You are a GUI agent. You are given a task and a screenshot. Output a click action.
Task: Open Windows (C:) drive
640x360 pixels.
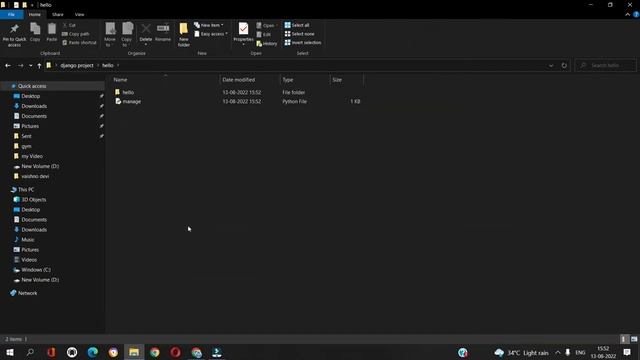(36, 270)
